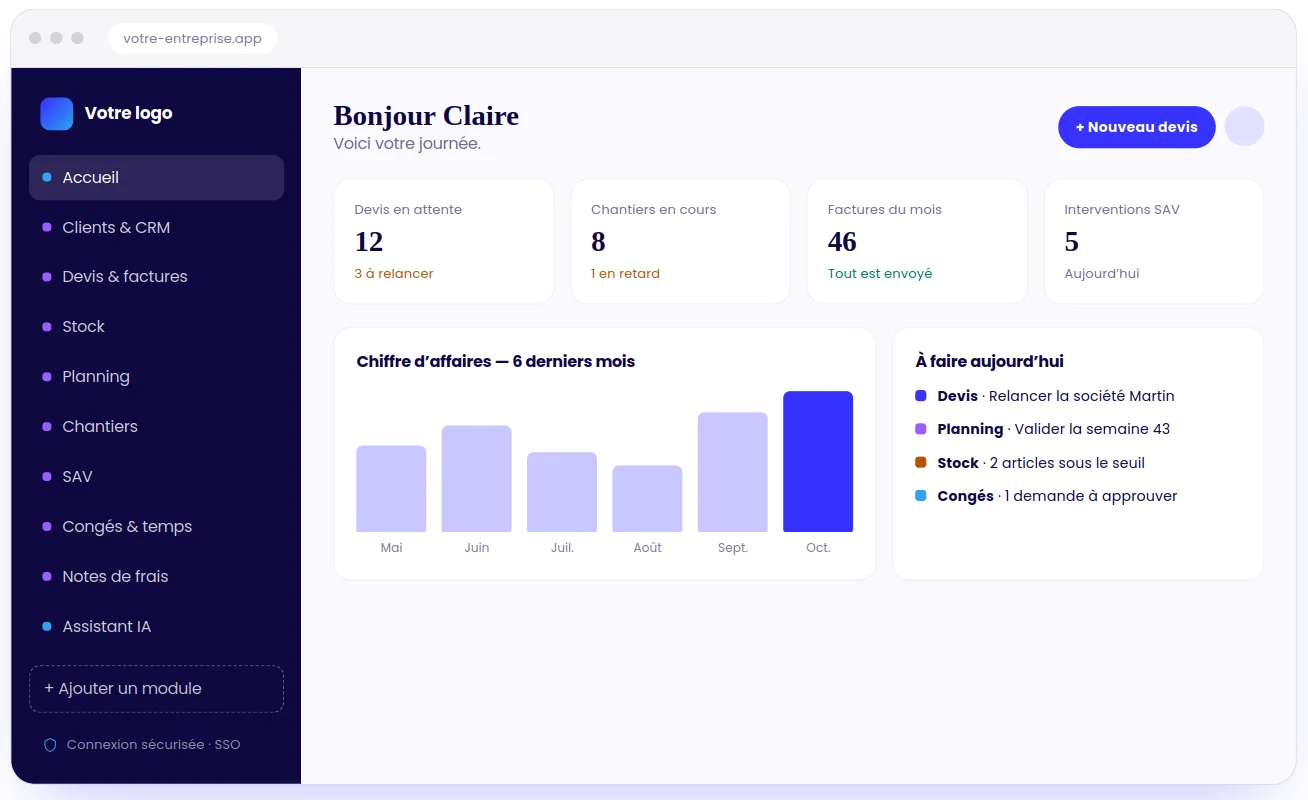The image size is (1308, 800).
Task: Click the Bonjour Claire heading
Action: [x=426, y=116]
